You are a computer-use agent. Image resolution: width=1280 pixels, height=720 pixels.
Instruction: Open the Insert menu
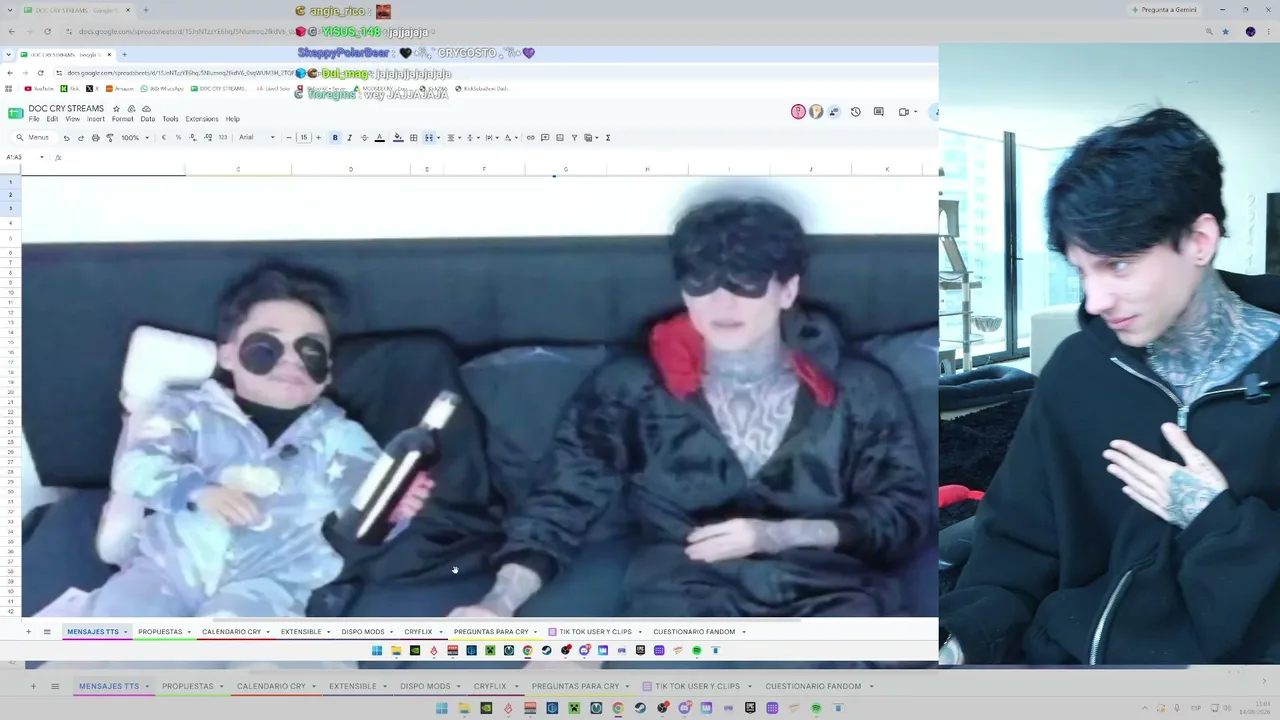[96, 119]
